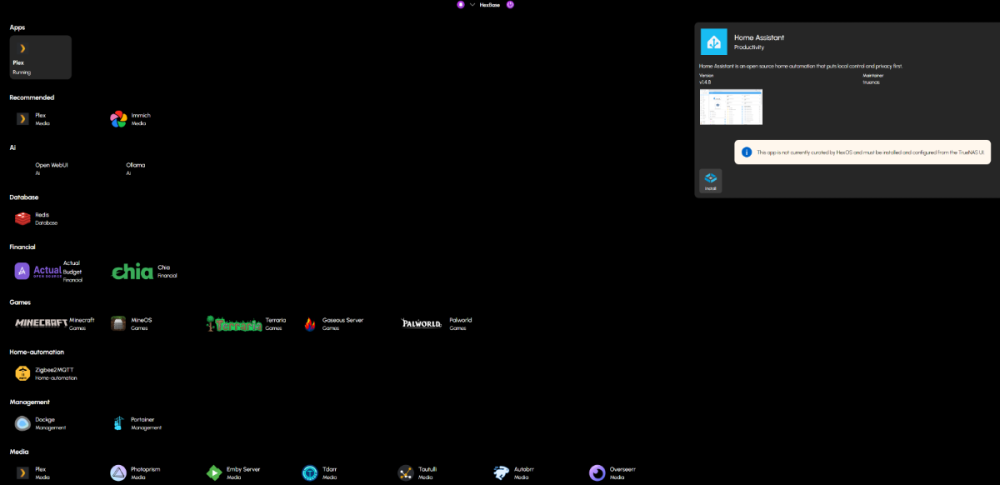This screenshot has height=485, width=1000.
Task: Select the Immich app icon
Action: point(119,119)
